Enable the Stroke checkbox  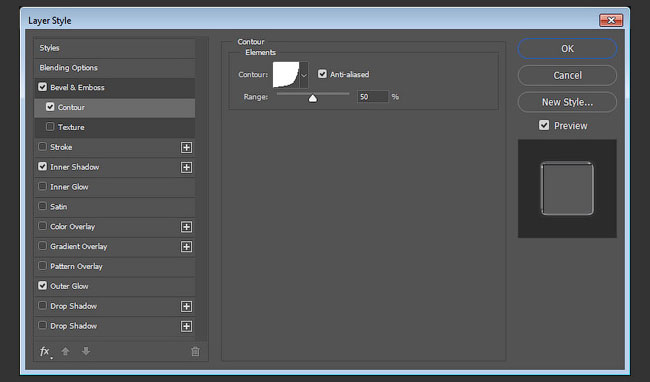42,147
